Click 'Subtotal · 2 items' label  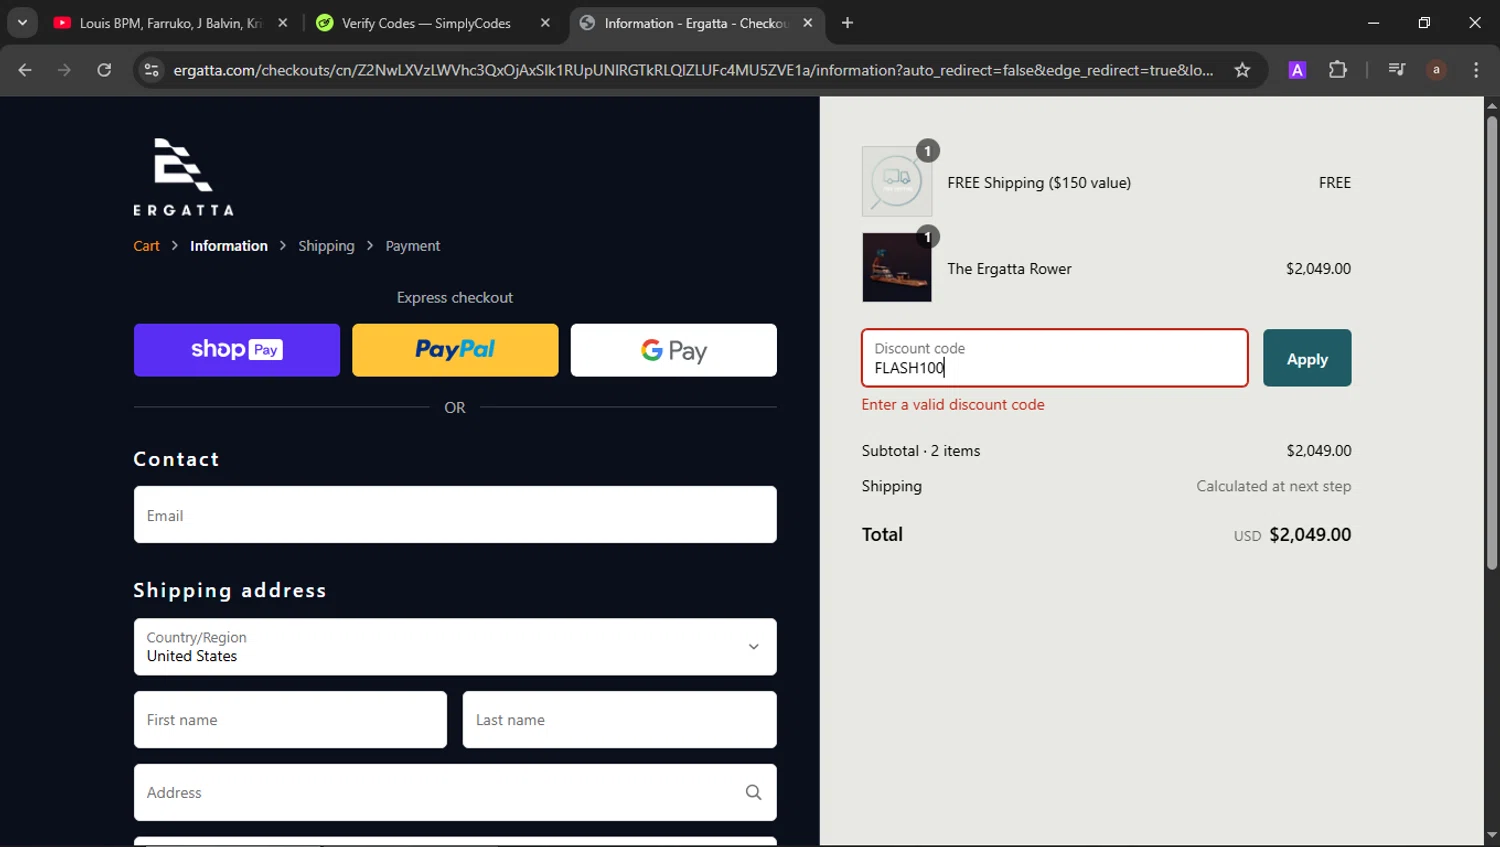point(921,451)
